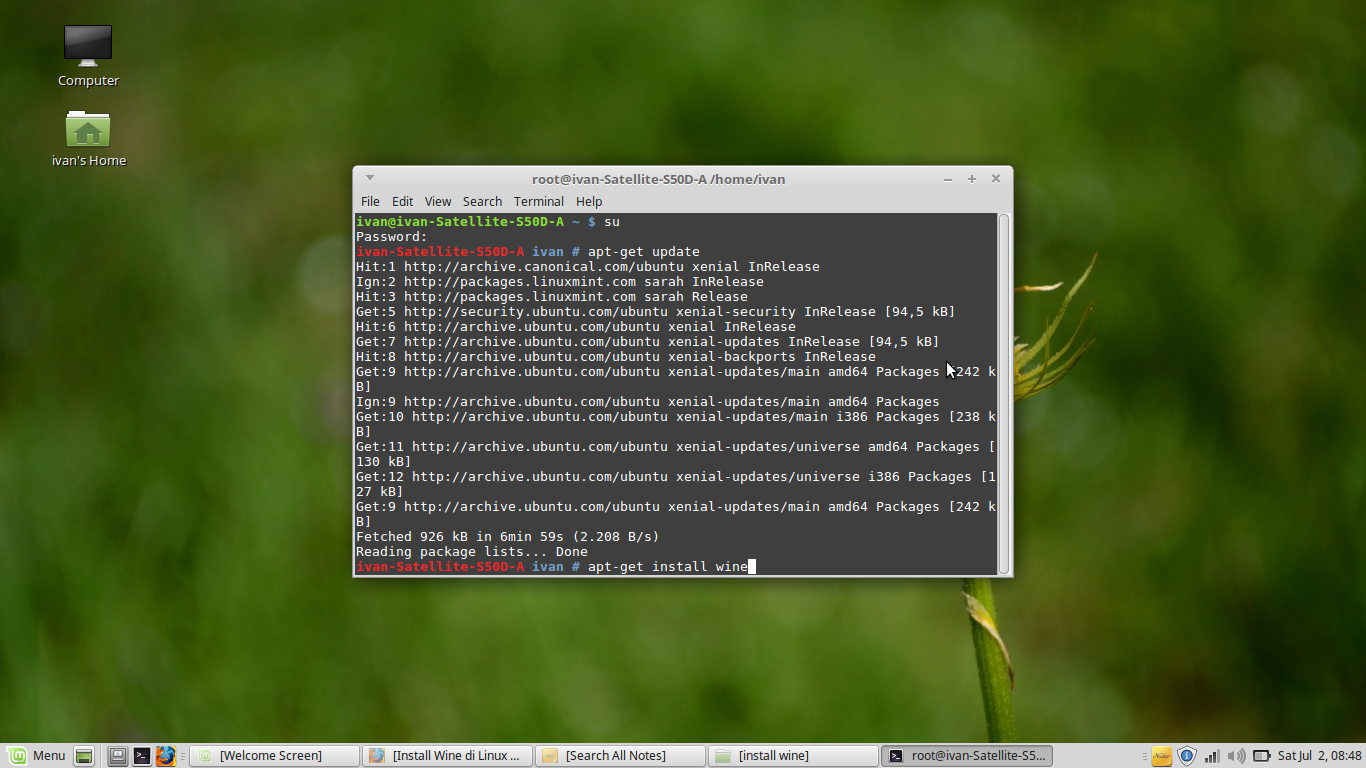Open the terminal window menu arrow
Screen dimensions: 1366x768
point(369,178)
